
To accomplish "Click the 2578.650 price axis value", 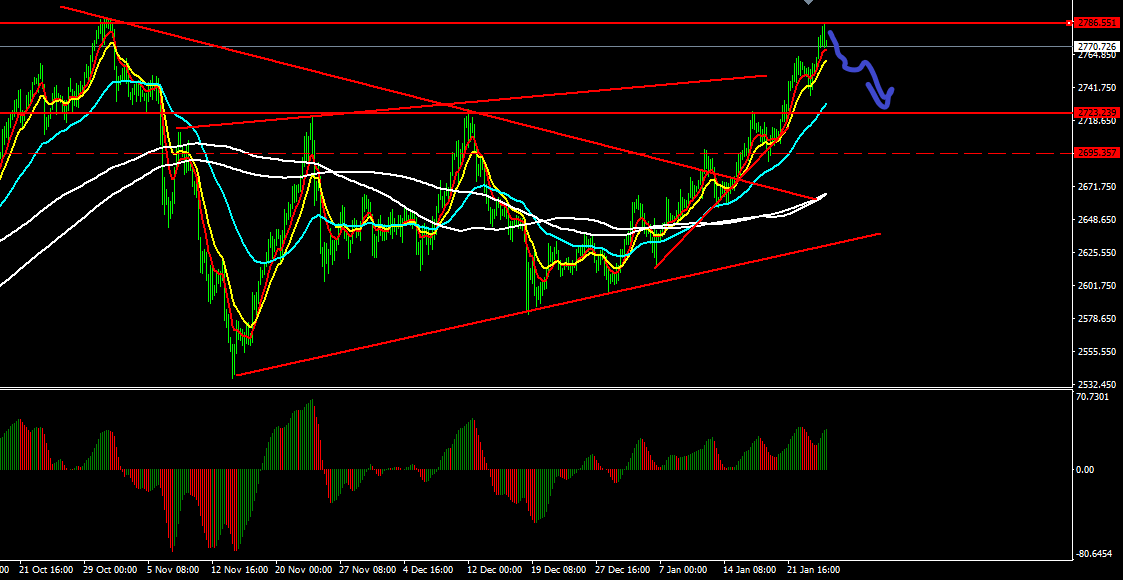I will pyautogui.click(x=1097, y=318).
